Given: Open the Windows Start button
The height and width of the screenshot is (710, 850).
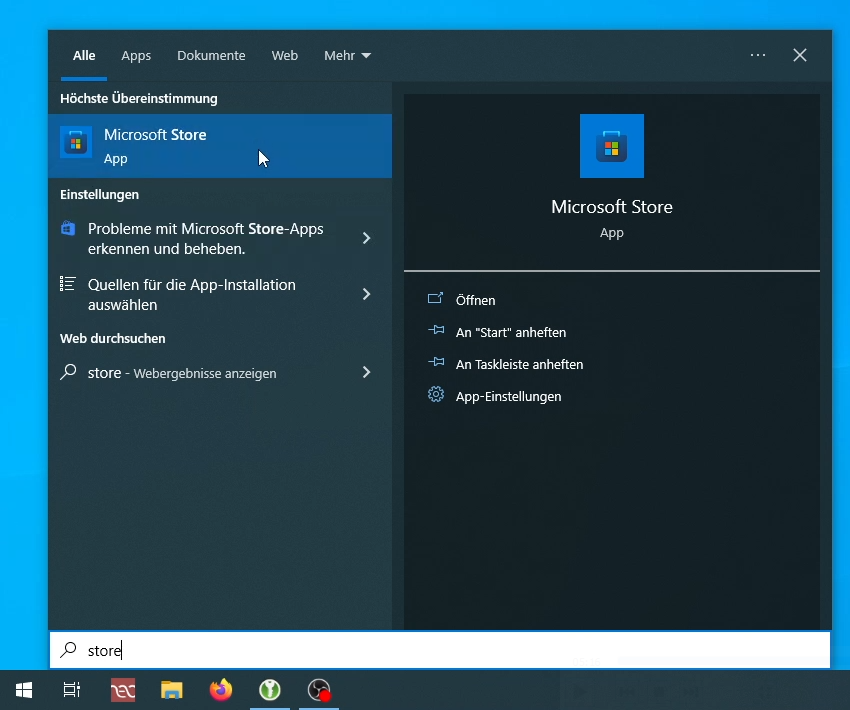Looking at the screenshot, I should 24,690.
